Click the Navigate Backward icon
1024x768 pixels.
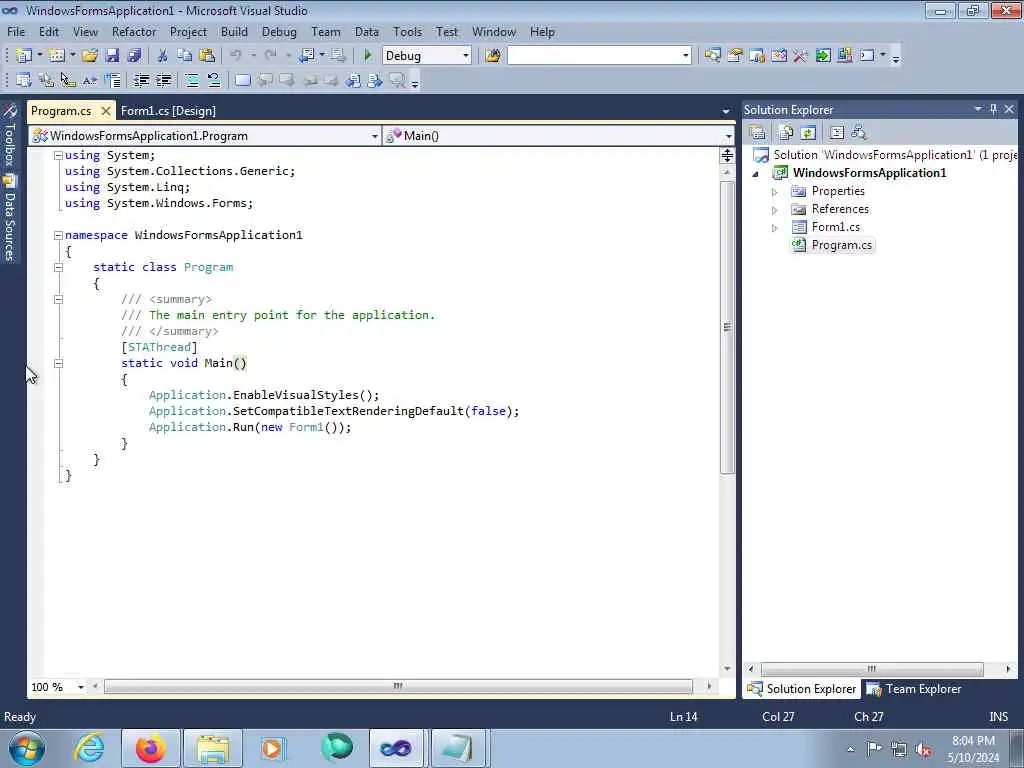pos(307,56)
